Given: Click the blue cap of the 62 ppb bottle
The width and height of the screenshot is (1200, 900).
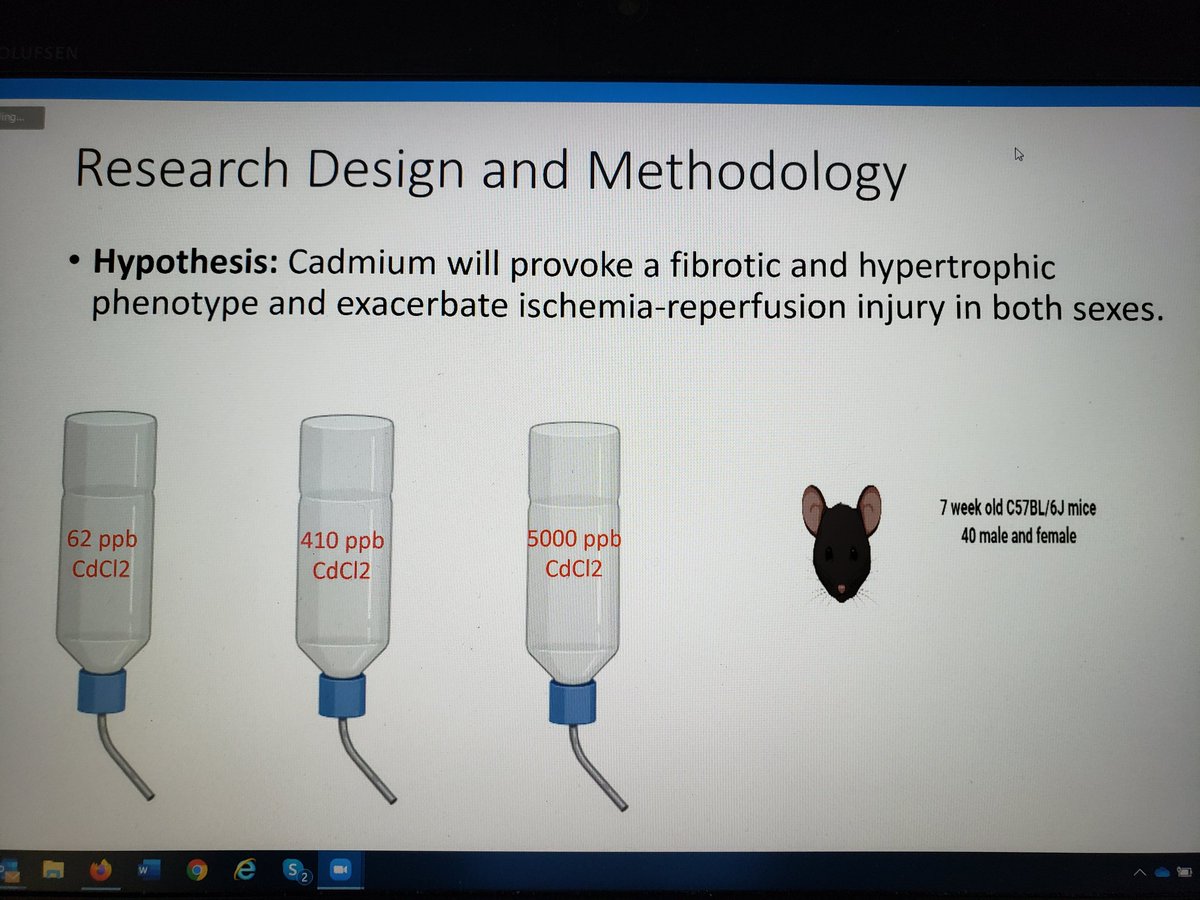Looking at the screenshot, I should point(101,690).
